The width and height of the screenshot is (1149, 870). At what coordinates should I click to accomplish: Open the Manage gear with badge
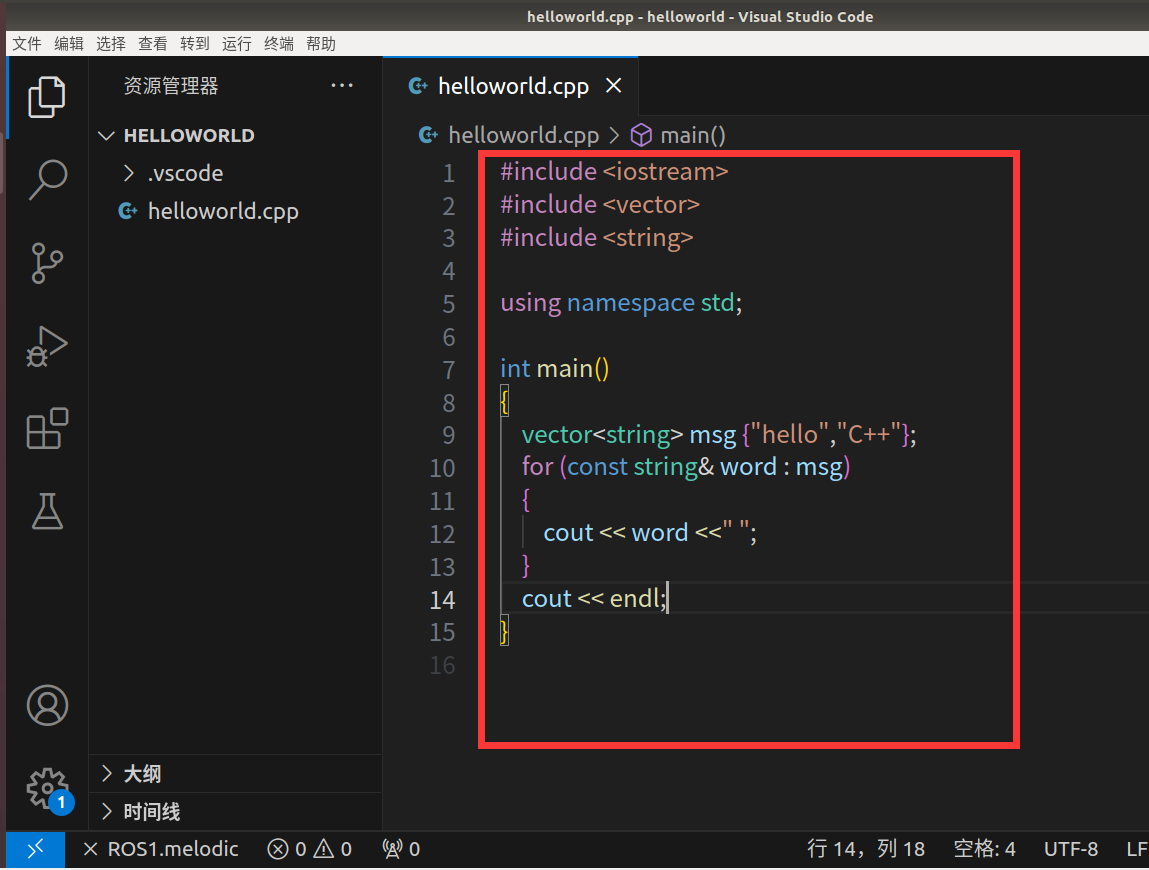pos(46,789)
